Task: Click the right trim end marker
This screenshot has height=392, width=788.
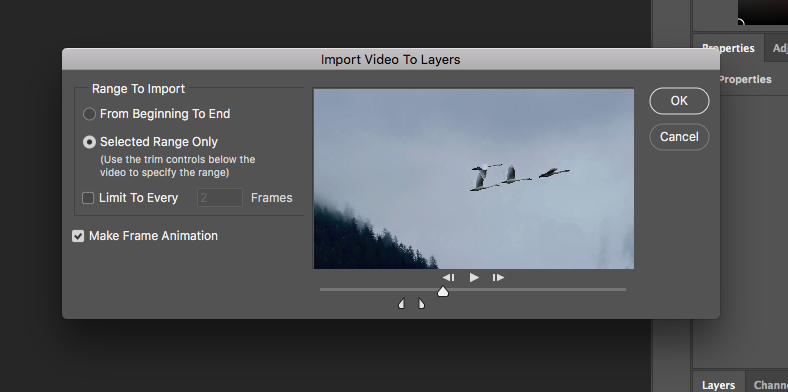Action: point(421,303)
